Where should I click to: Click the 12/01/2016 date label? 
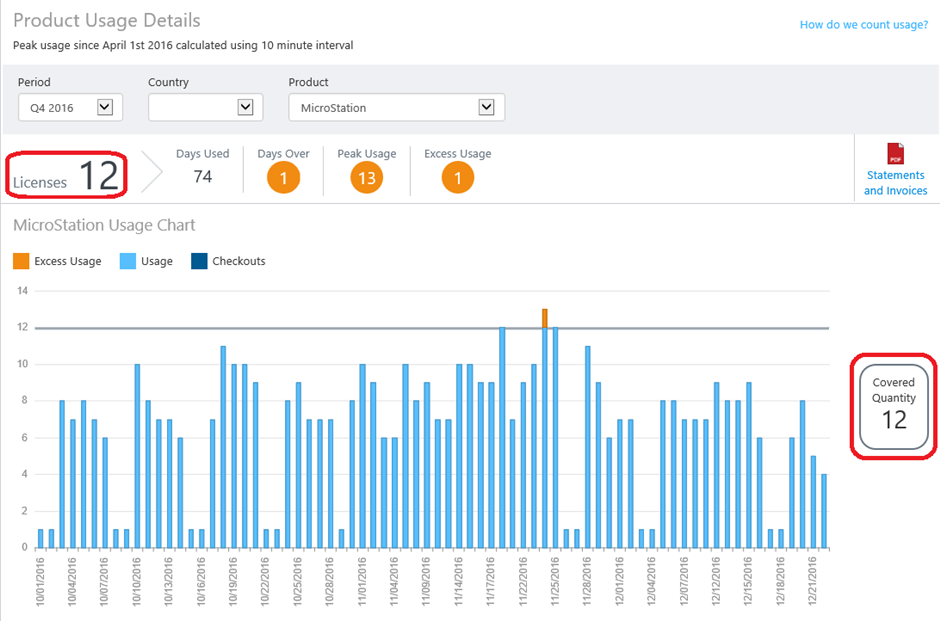pos(619,581)
